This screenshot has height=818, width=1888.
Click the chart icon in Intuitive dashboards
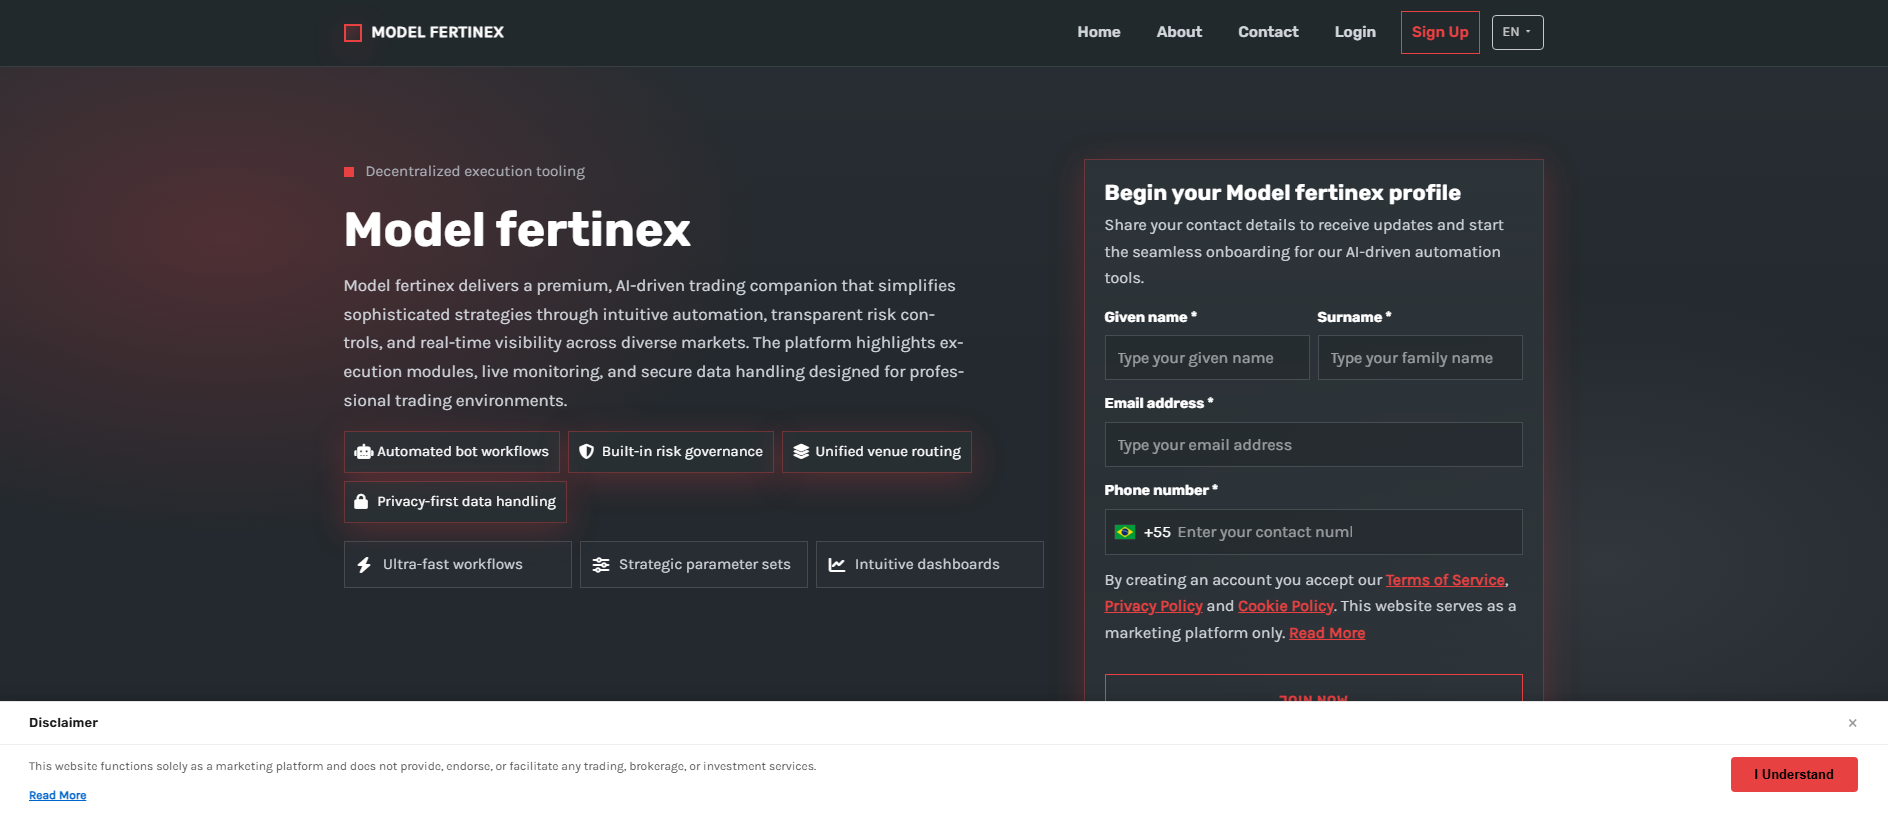point(837,565)
